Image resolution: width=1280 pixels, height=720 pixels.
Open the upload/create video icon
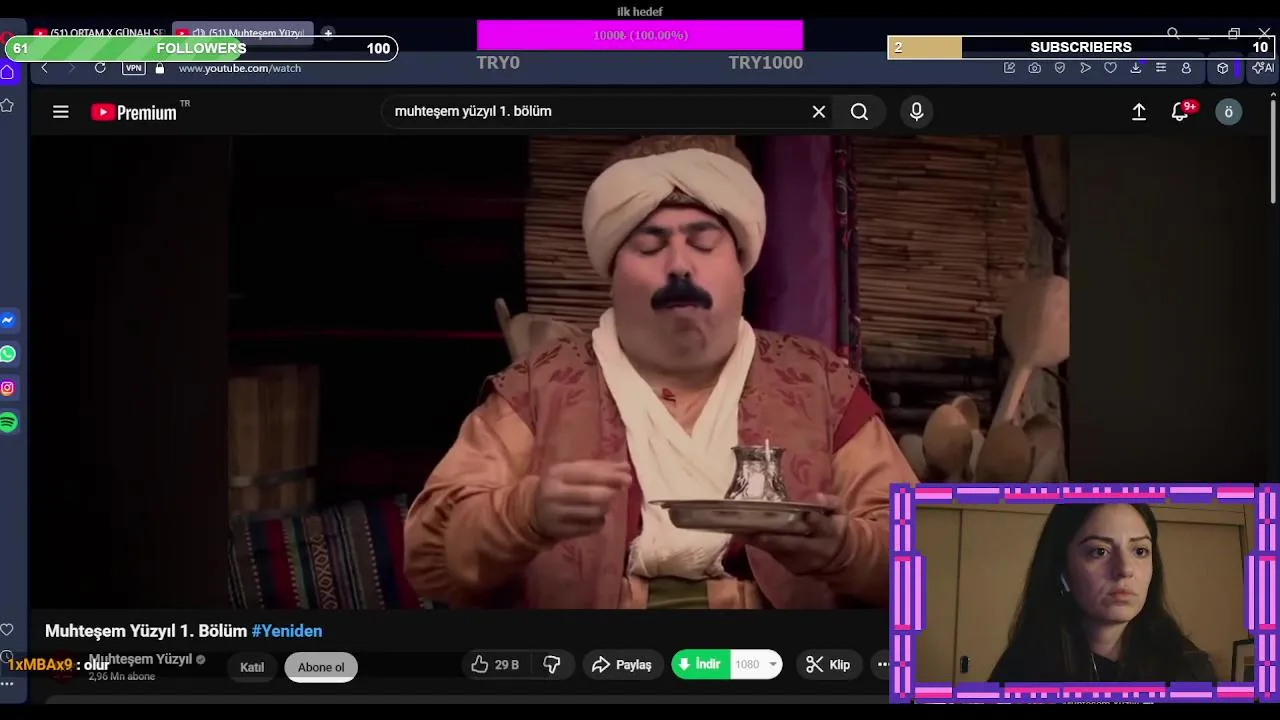point(1138,112)
